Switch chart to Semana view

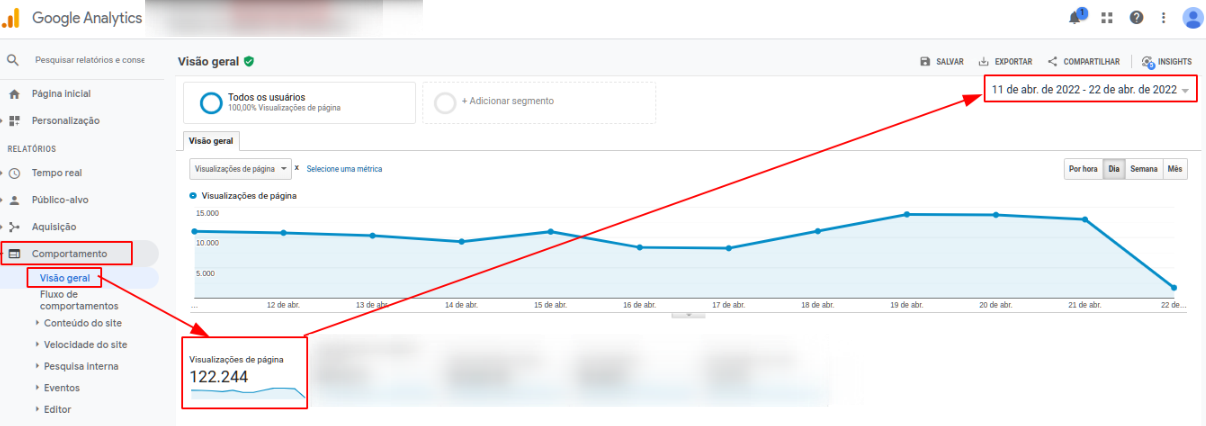(1143, 169)
